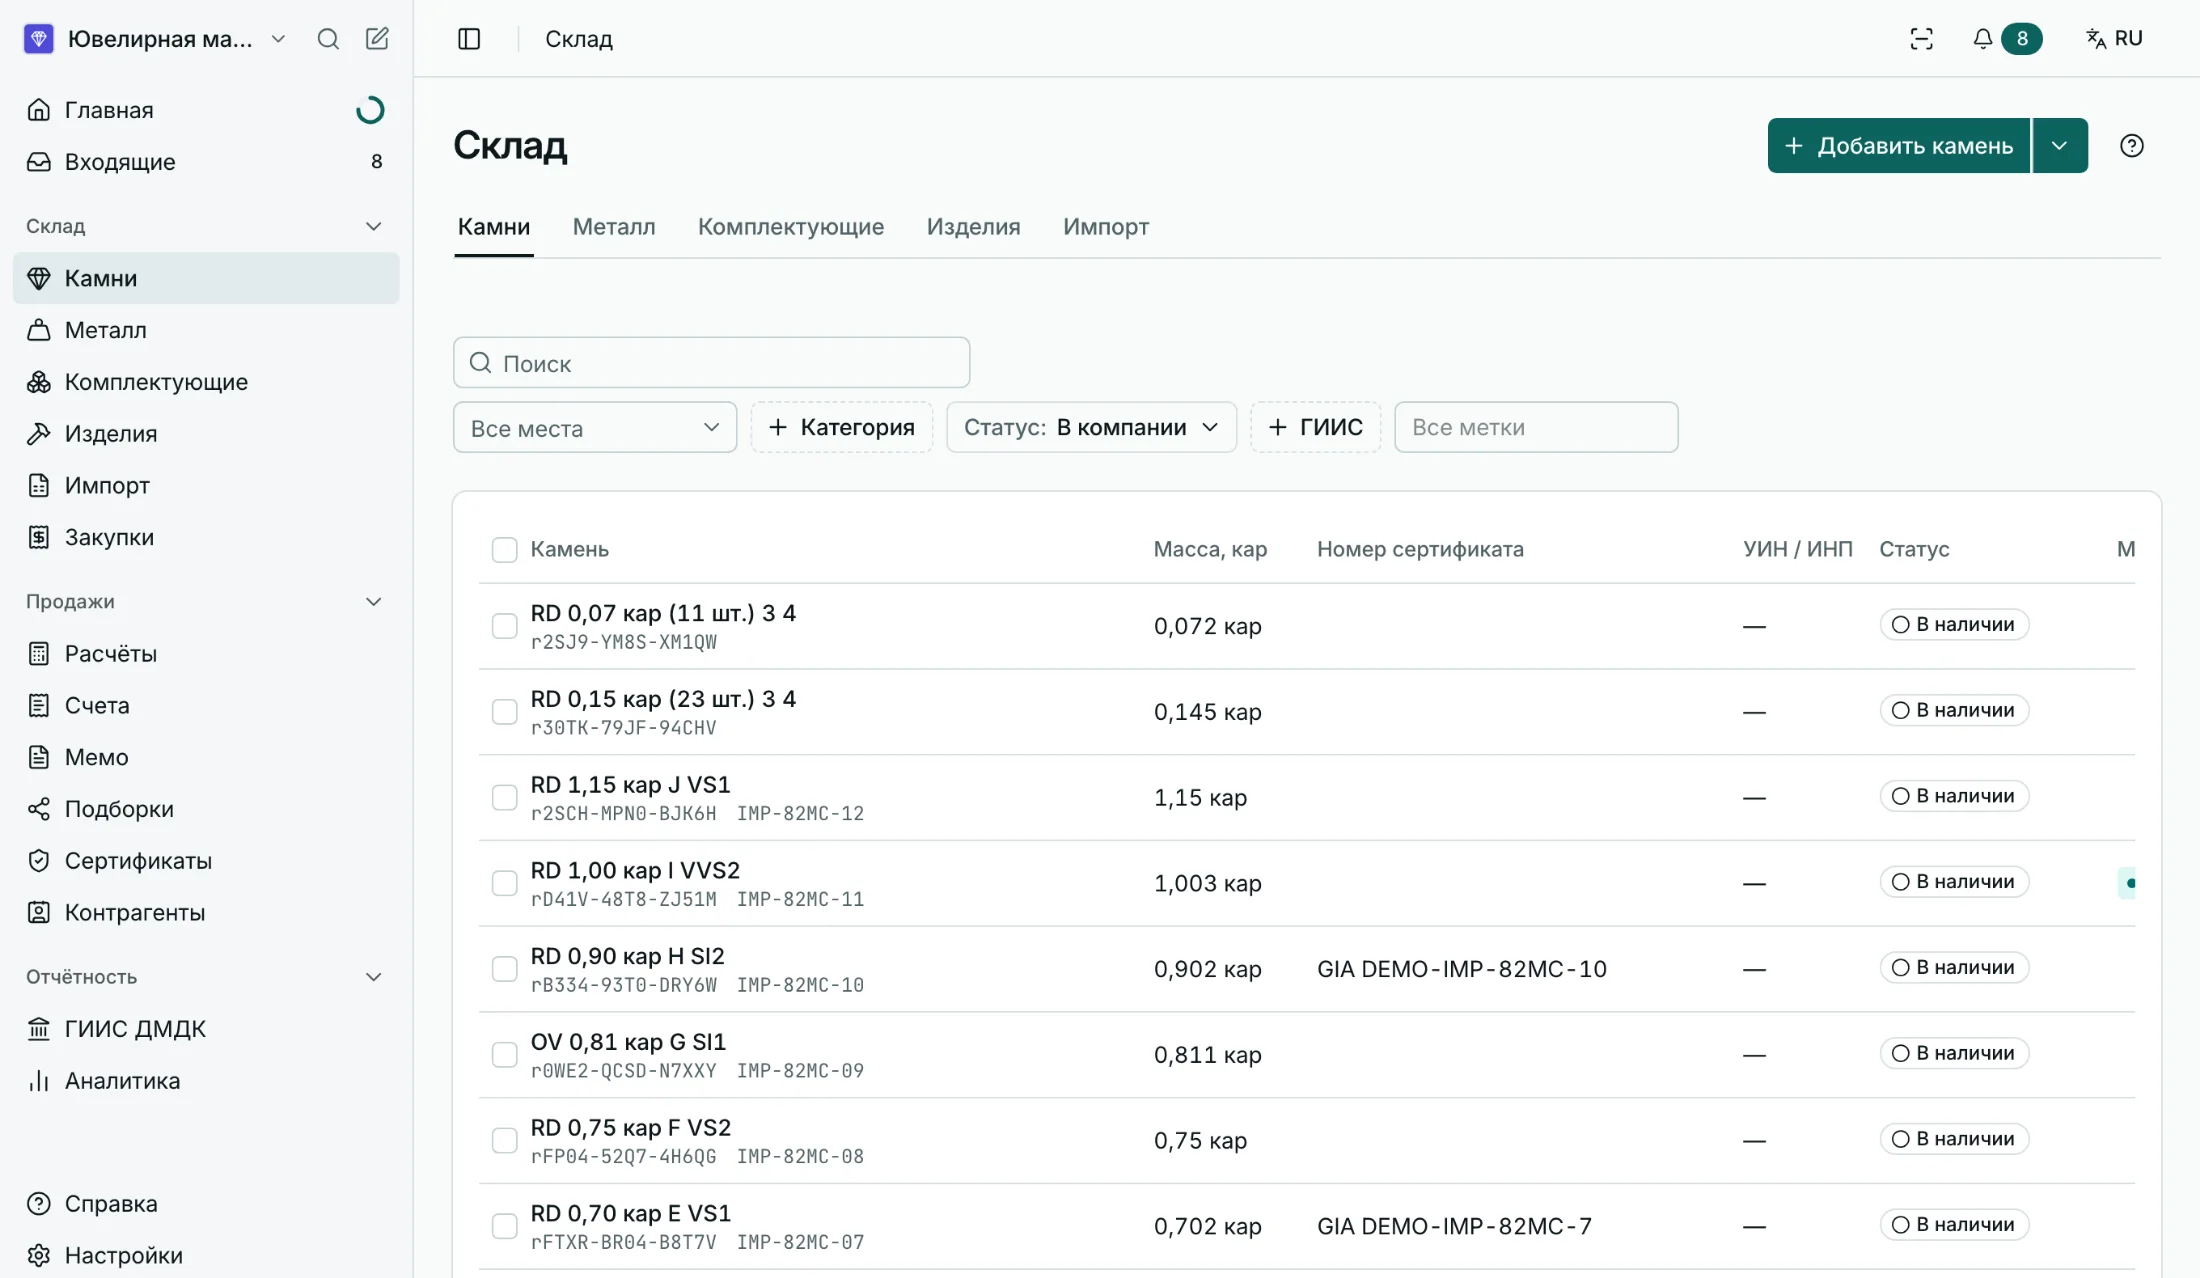
Task: Check the row RD 1,15 кар J VS1
Action: tap(505, 798)
